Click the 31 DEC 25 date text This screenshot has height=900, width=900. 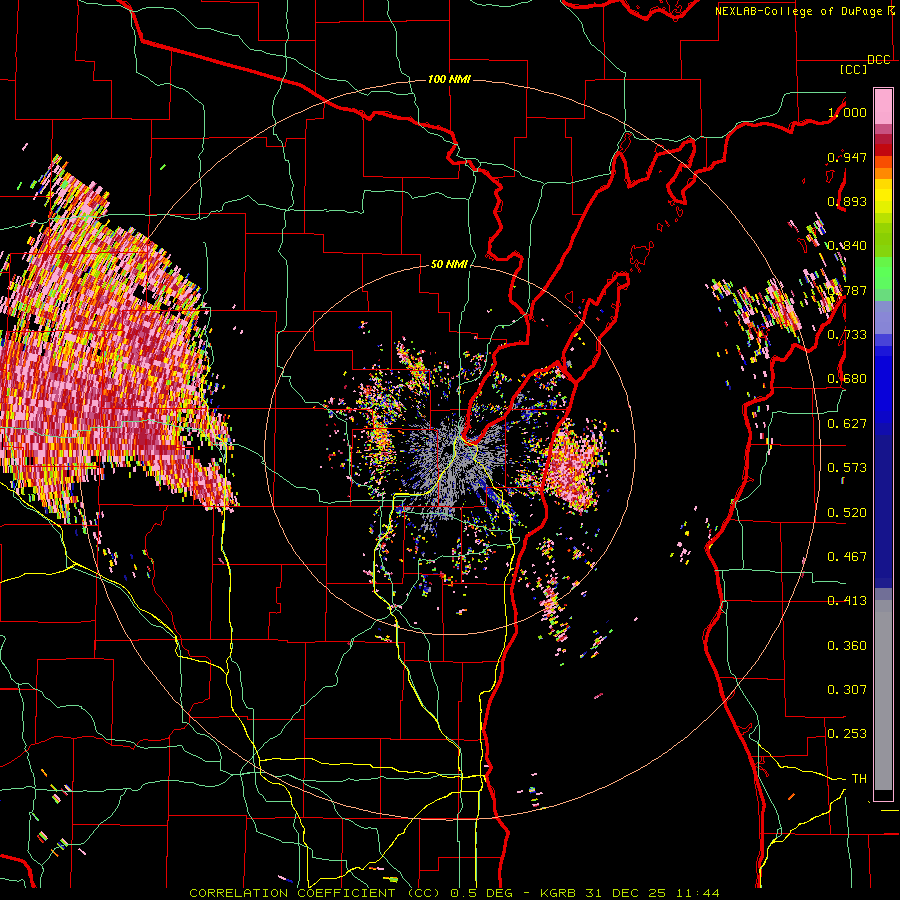pos(626,893)
